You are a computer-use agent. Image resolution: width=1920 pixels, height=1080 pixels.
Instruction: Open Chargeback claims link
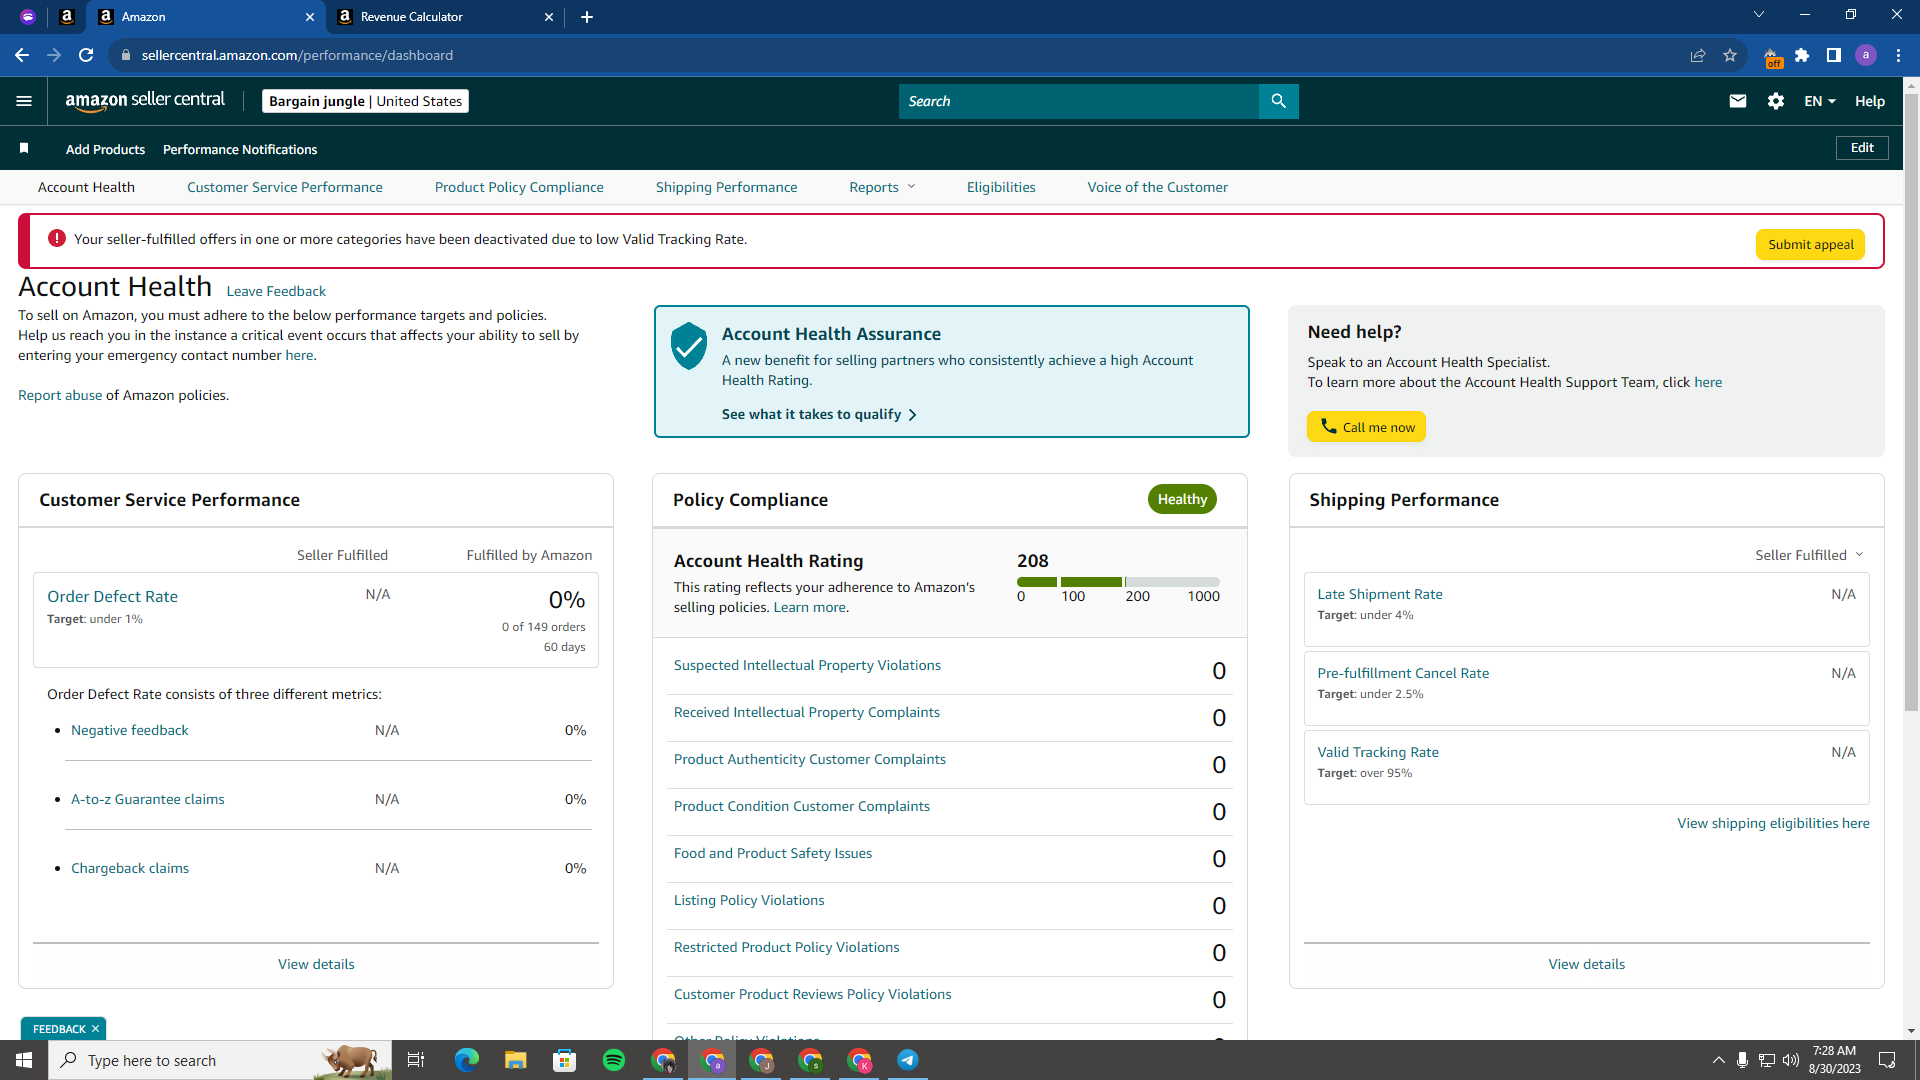(x=130, y=868)
